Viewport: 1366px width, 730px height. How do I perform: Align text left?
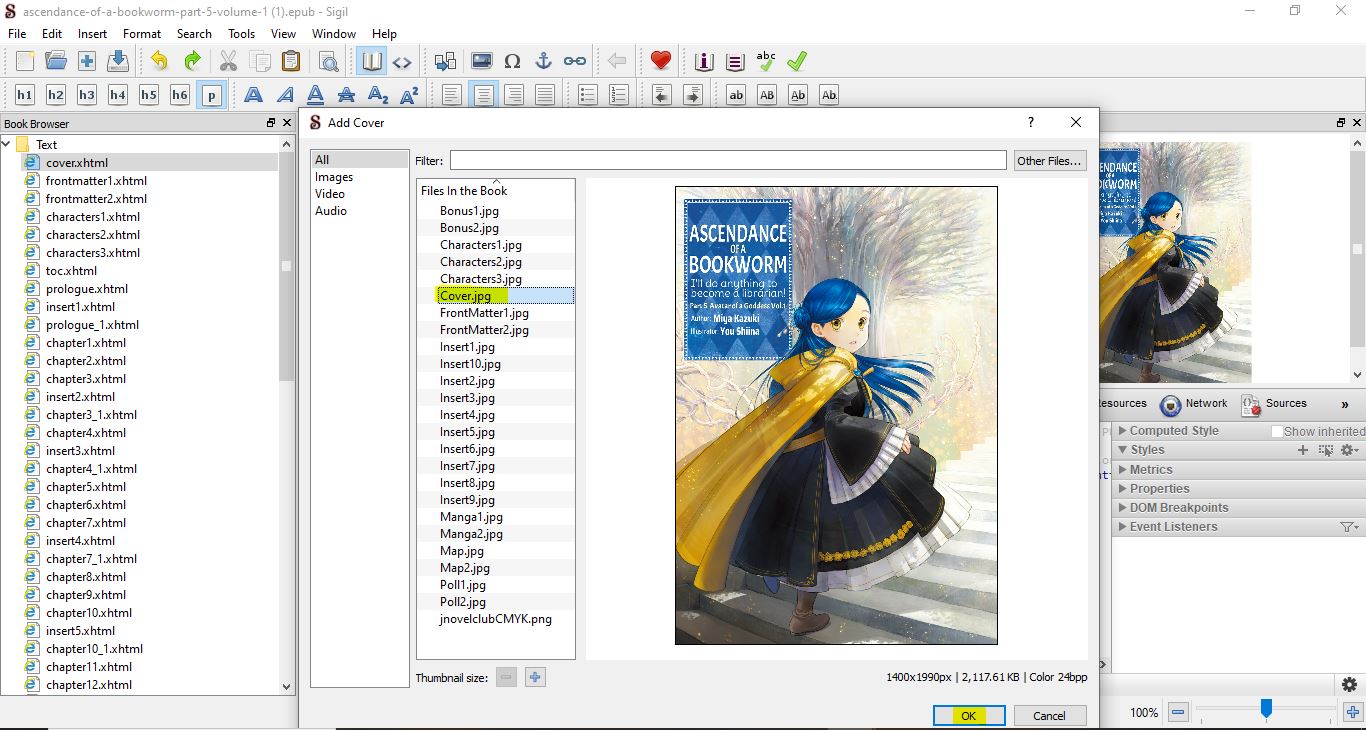coord(452,95)
